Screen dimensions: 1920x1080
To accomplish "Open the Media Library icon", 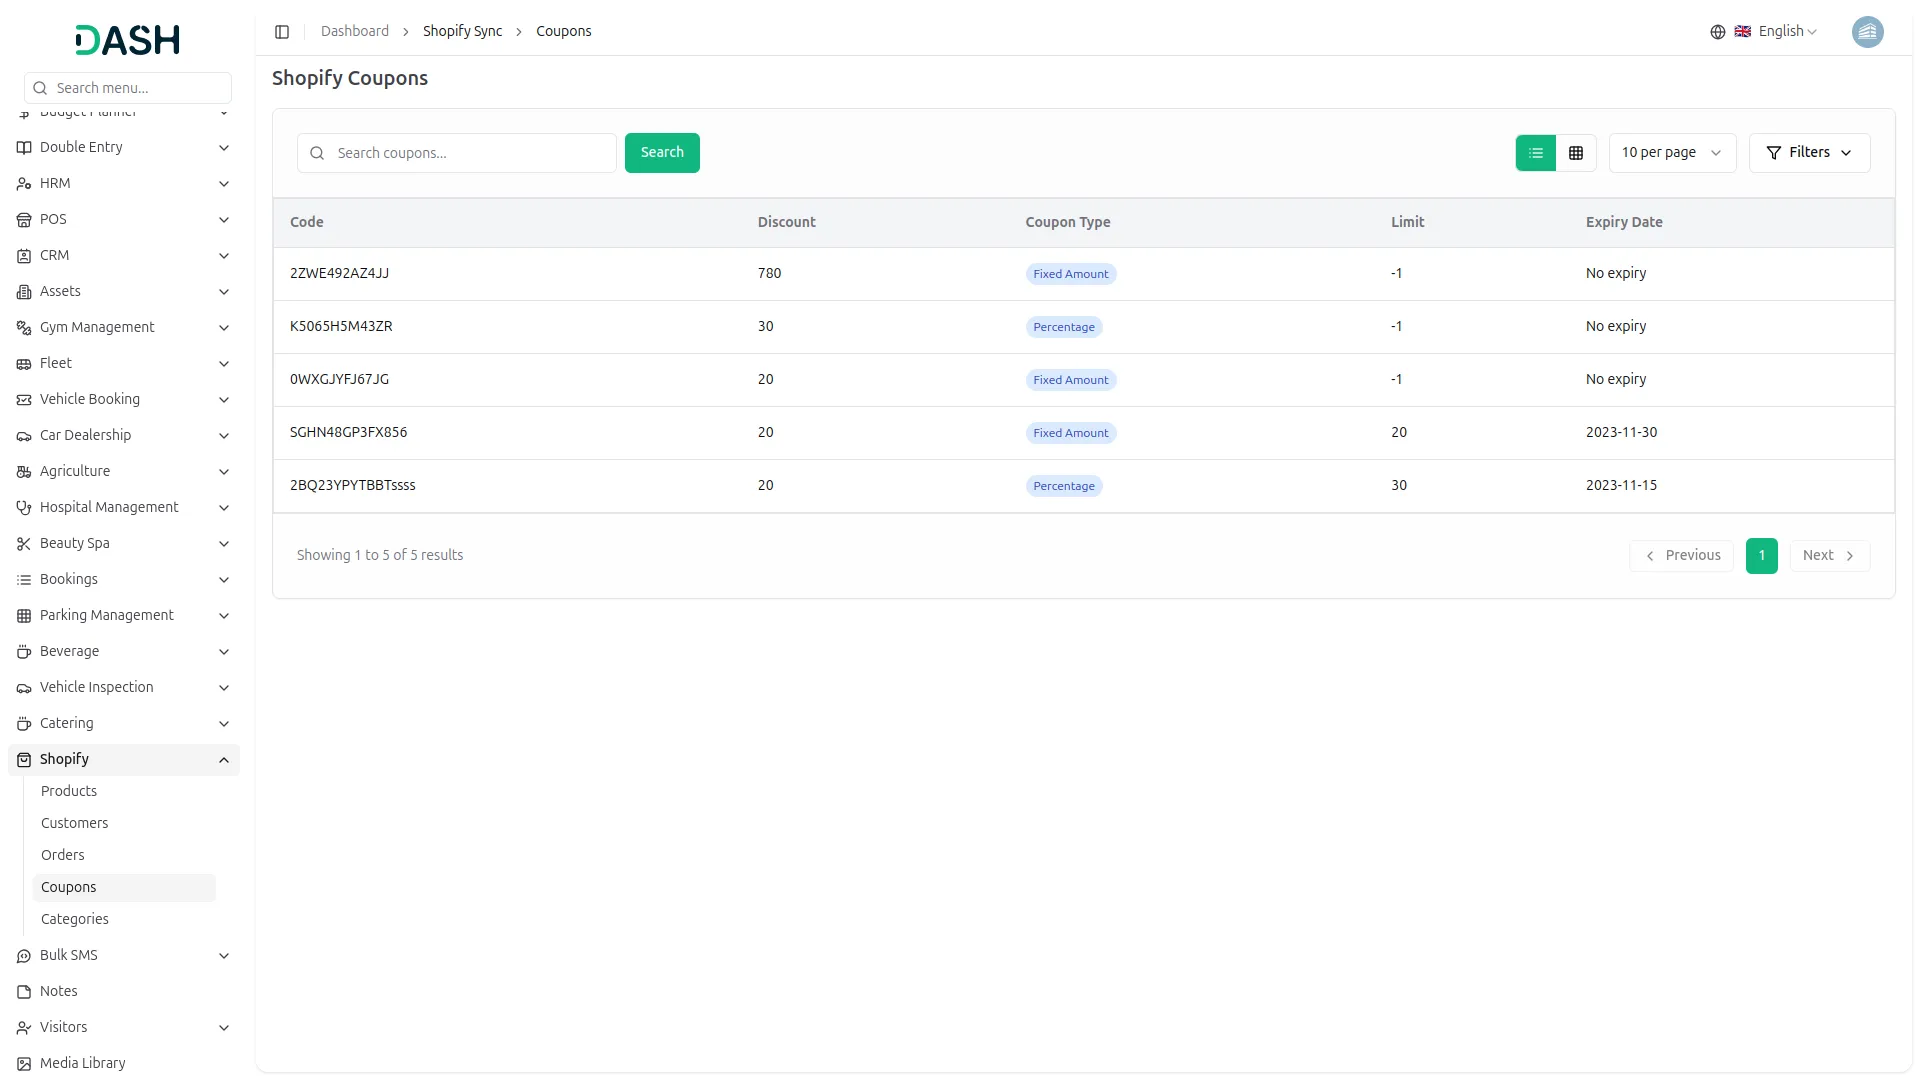I will [x=23, y=1063].
